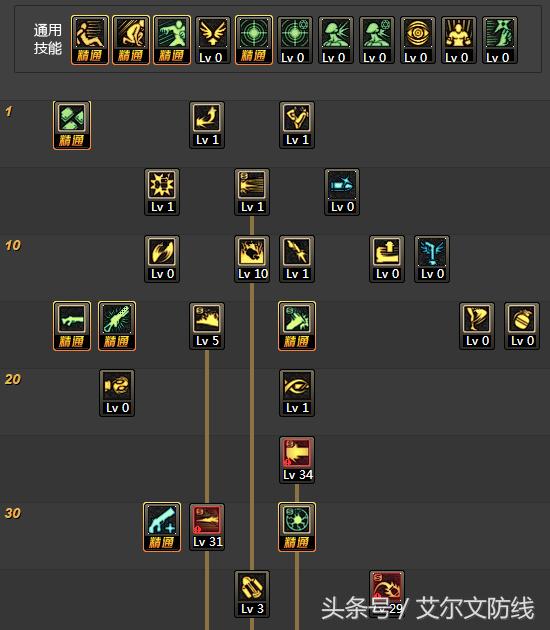Click the red skill icon at Lv 31
The width and height of the screenshot is (550, 630).
(207, 527)
